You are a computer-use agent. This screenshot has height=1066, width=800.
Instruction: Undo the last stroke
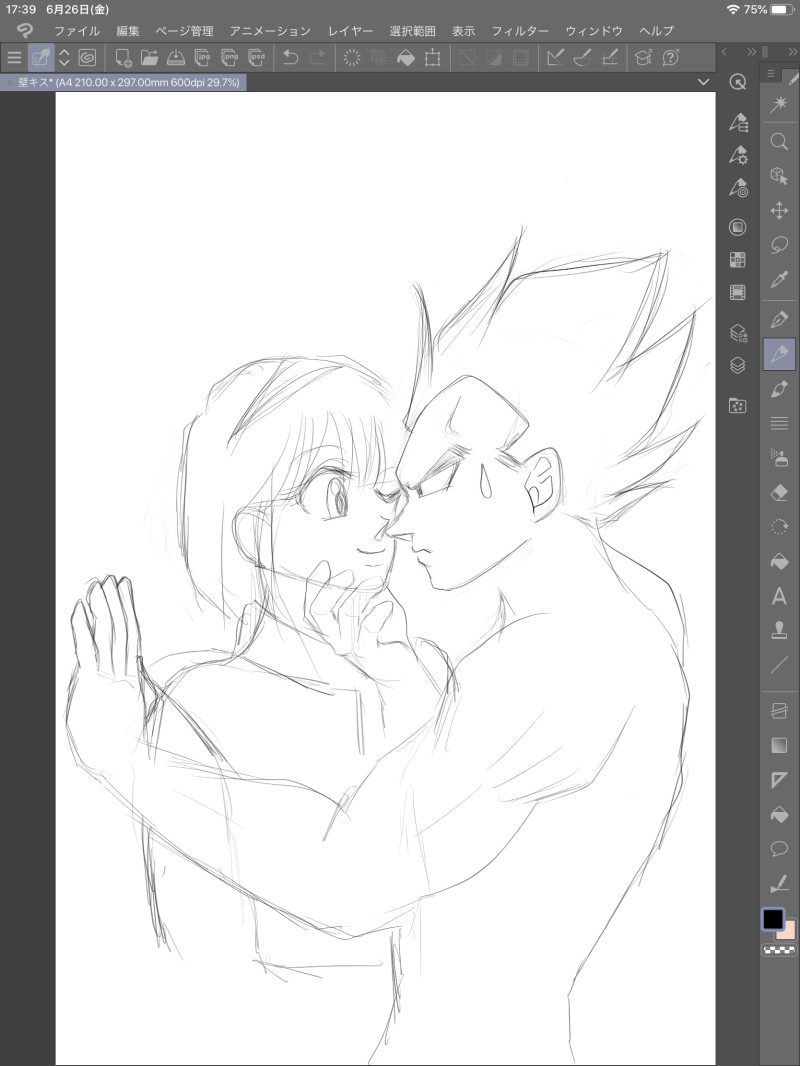click(x=291, y=58)
